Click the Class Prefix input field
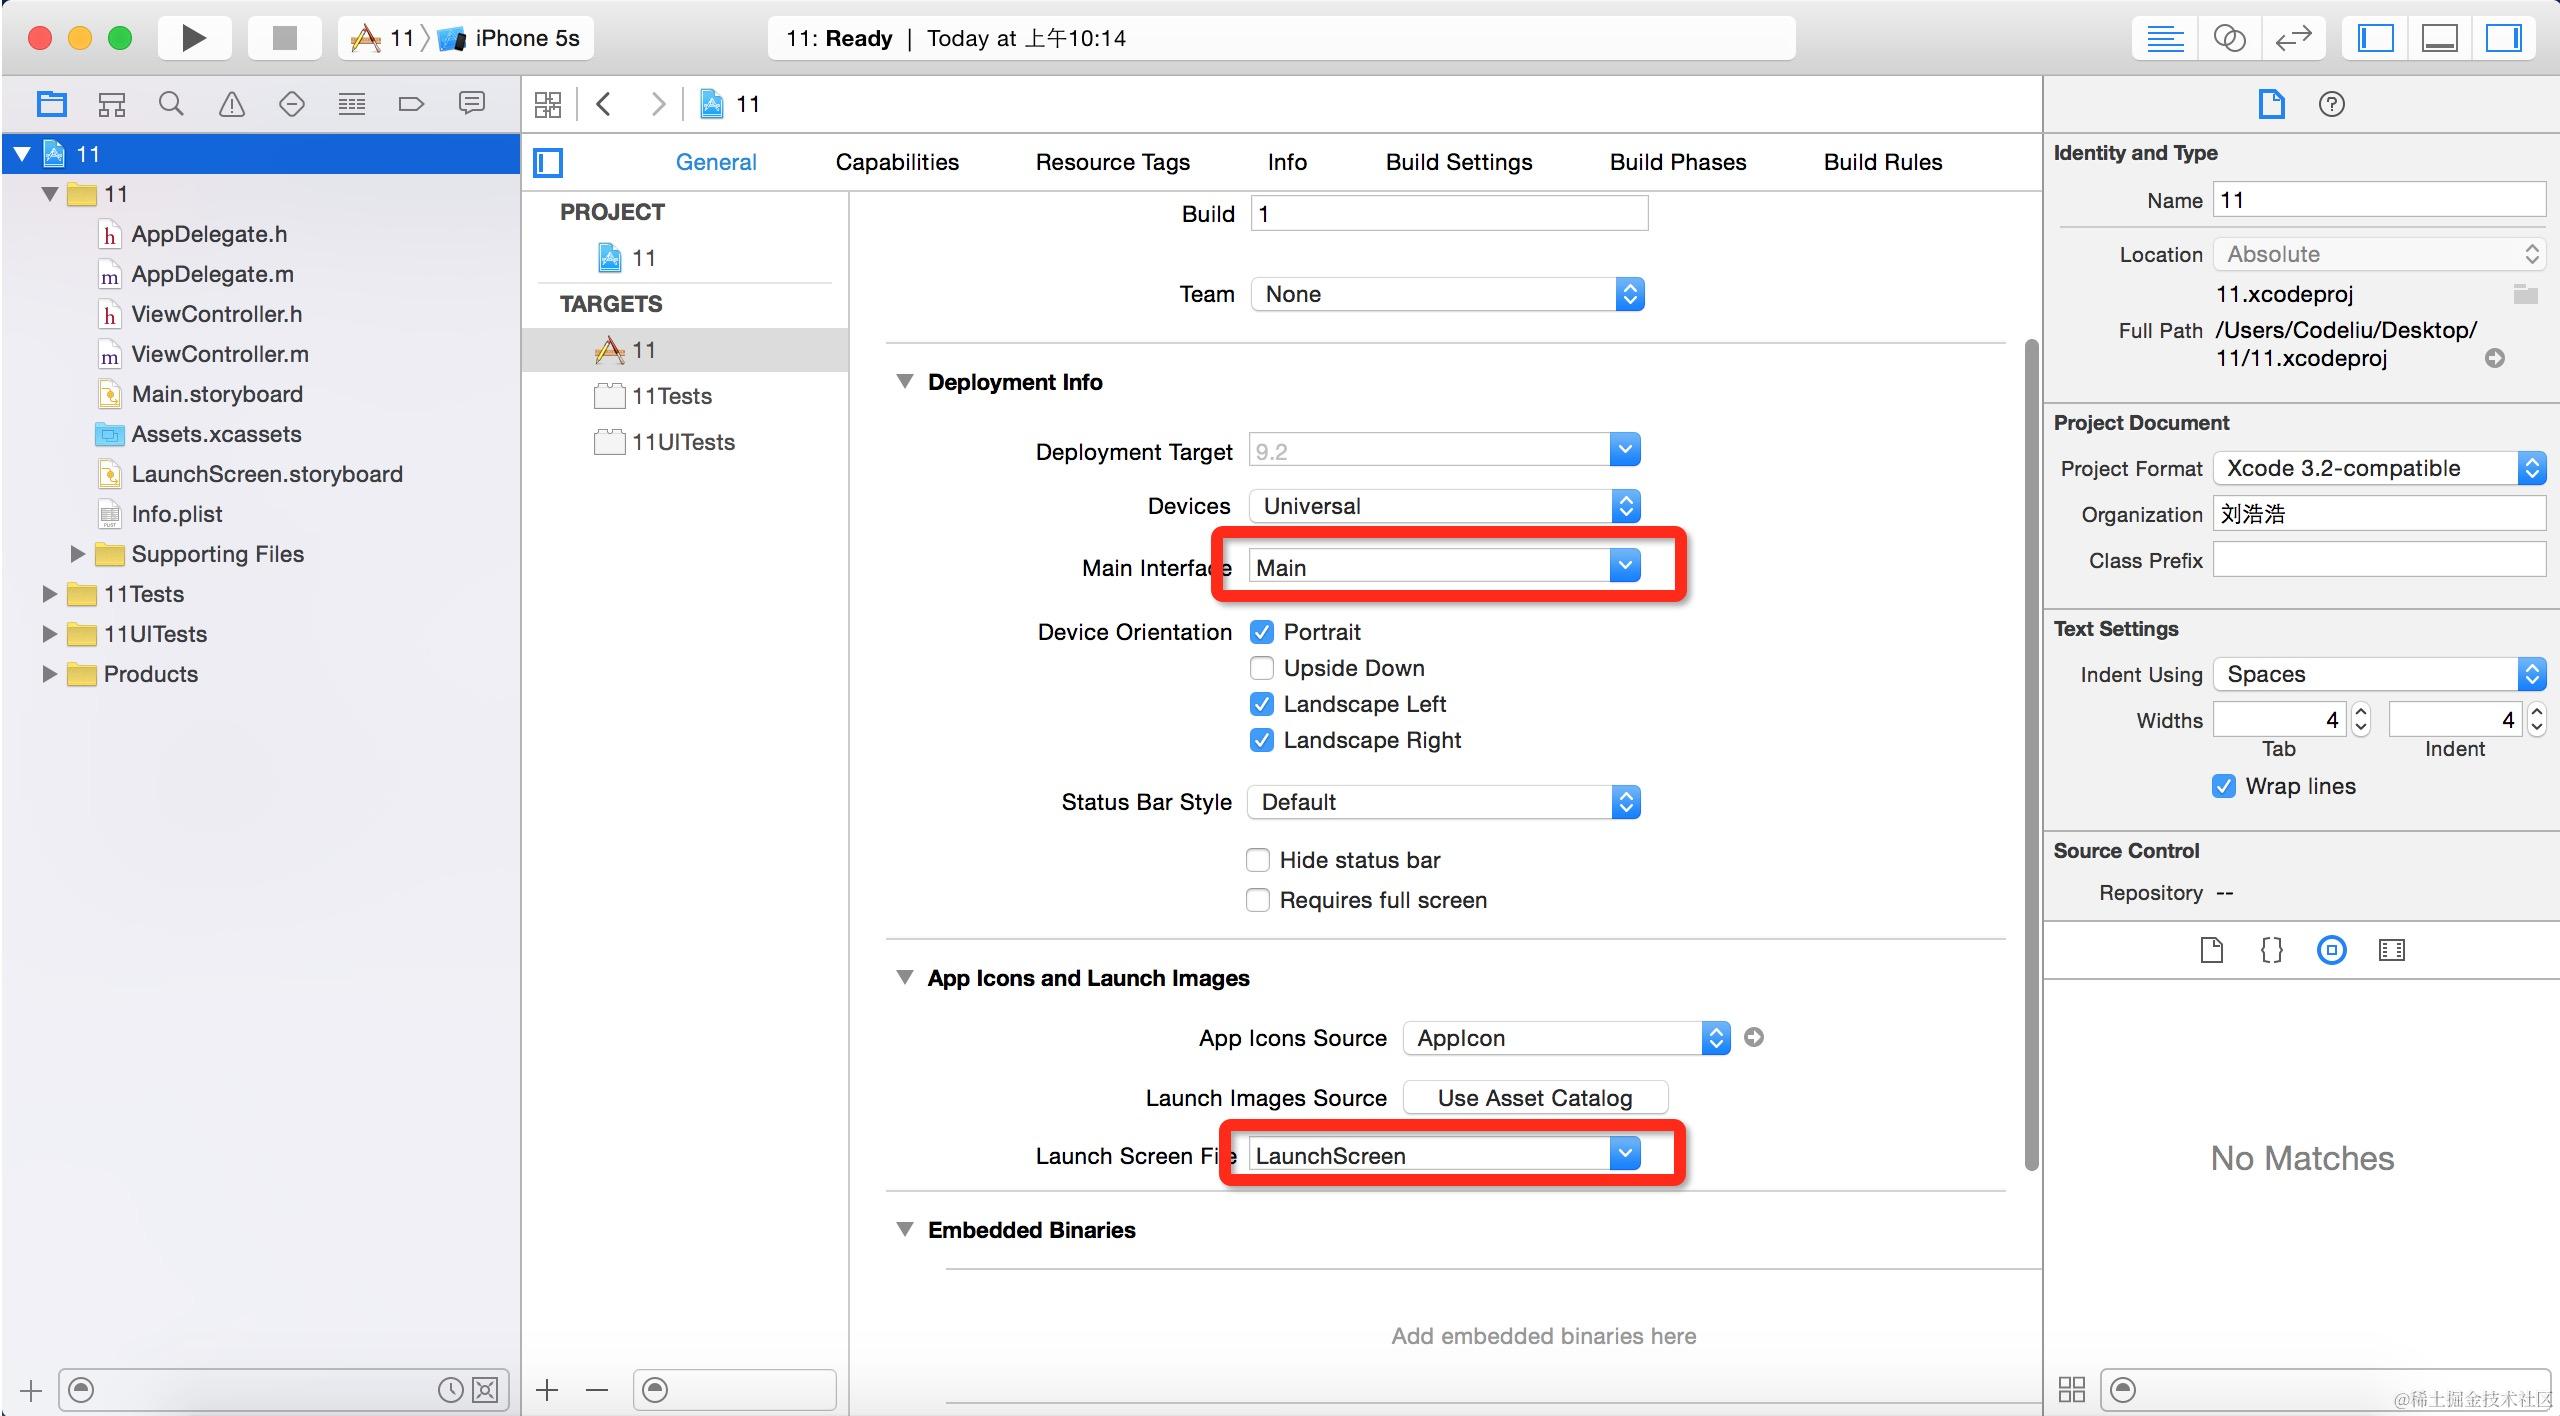The width and height of the screenshot is (2560, 1416). pyautogui.click(x=2378, y=560)
